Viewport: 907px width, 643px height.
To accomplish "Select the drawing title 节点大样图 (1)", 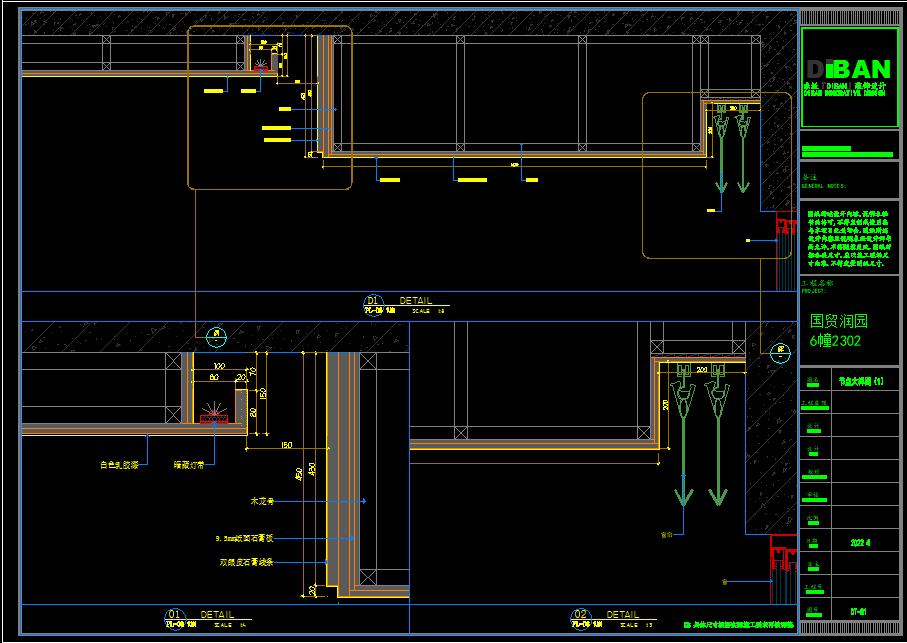I will click(x=861, y=381).
